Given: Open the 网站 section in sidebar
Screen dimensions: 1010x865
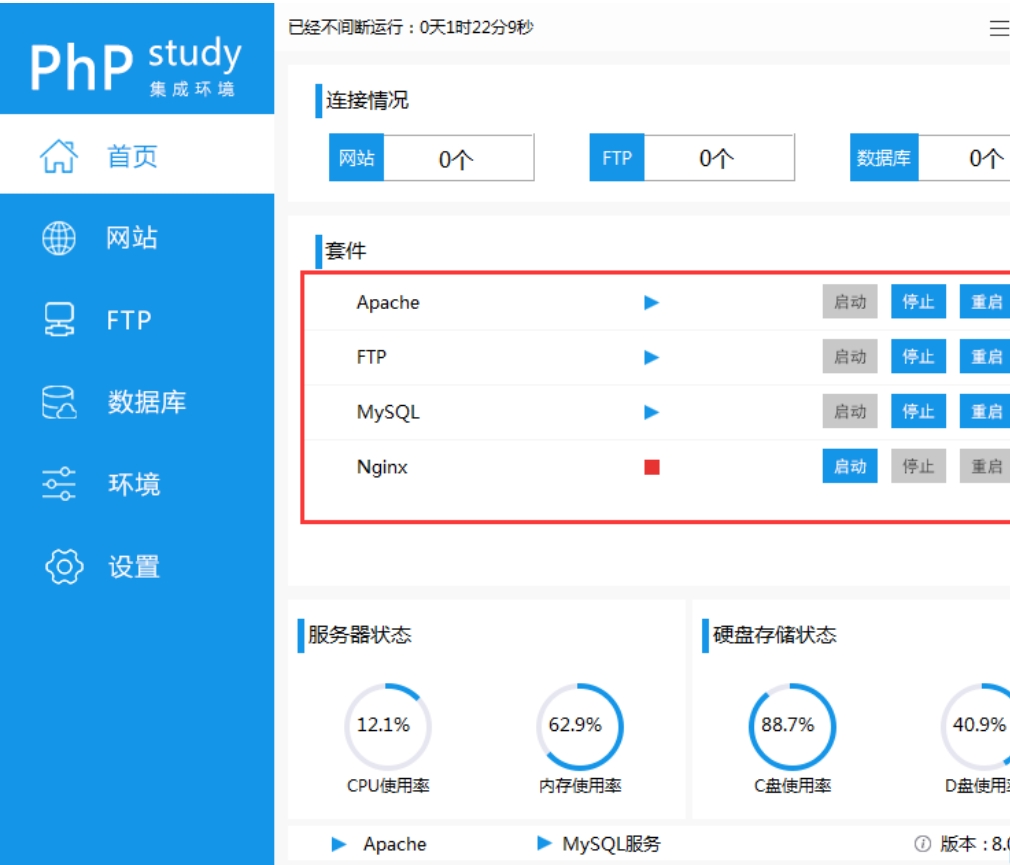Looking at the screenshot, I should click(x=137, y=238).
